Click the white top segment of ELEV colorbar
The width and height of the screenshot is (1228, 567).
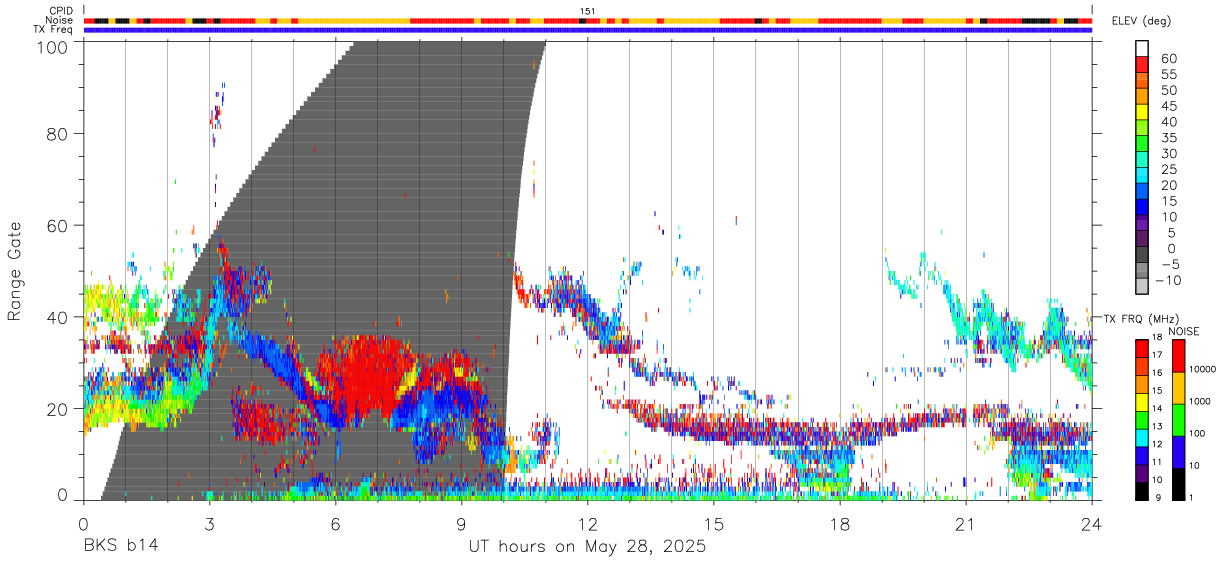(x=1142, y=49)
